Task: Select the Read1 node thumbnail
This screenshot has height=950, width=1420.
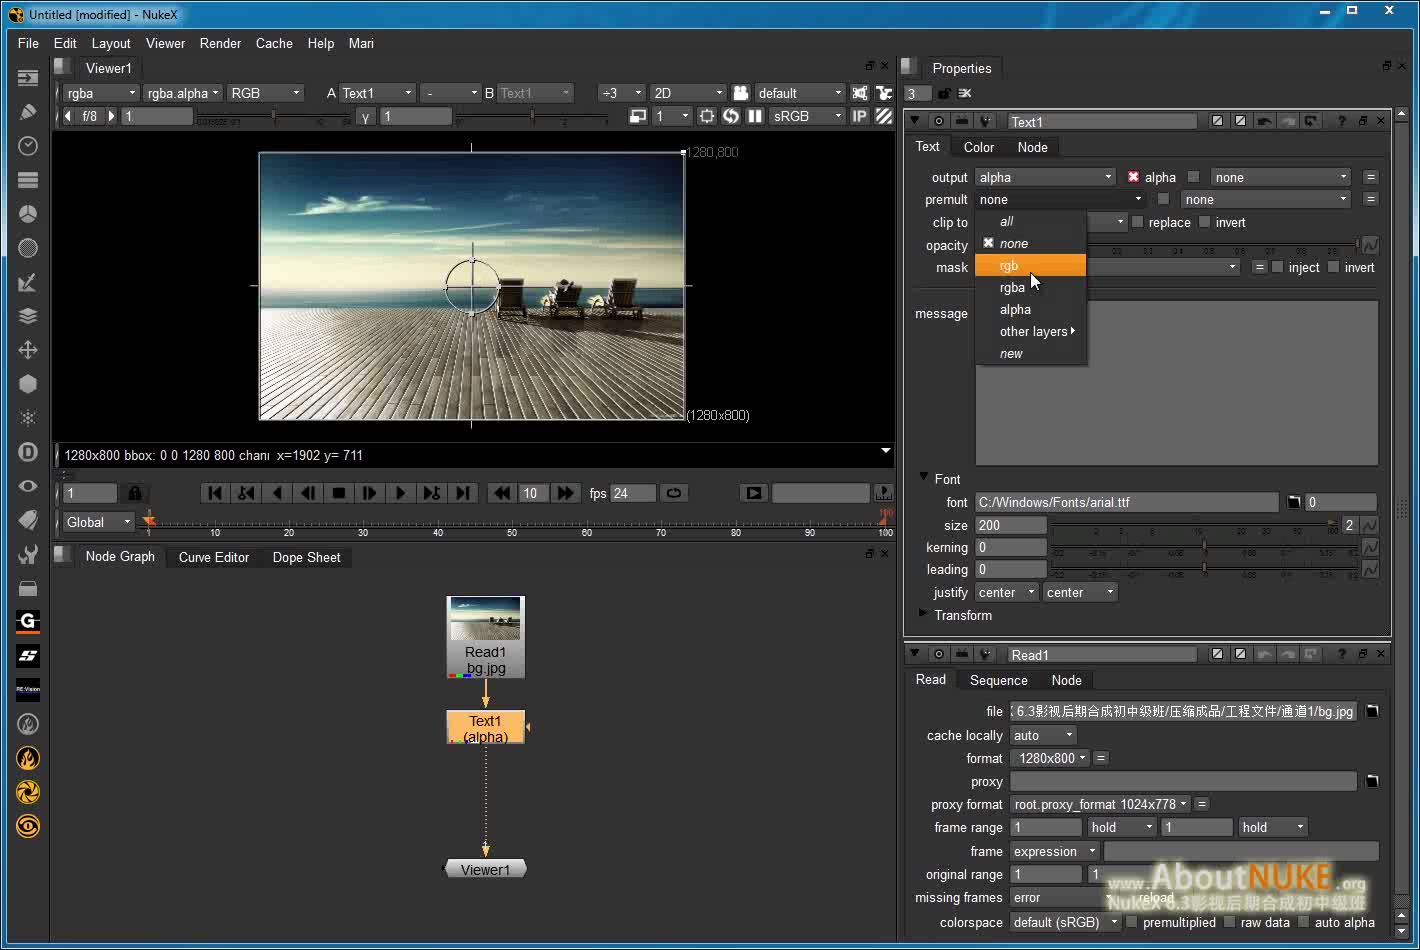Action: pyautogui.click(x=485, y=619)
